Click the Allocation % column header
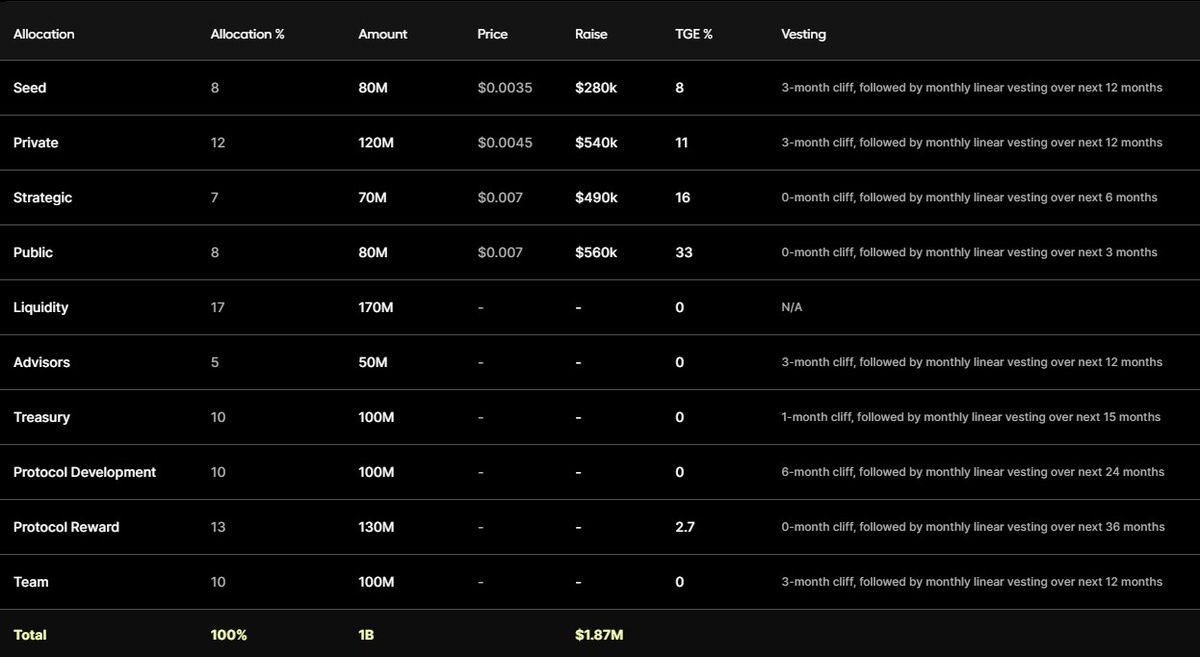The image size is (1200, 657). [x=247, y=34]
